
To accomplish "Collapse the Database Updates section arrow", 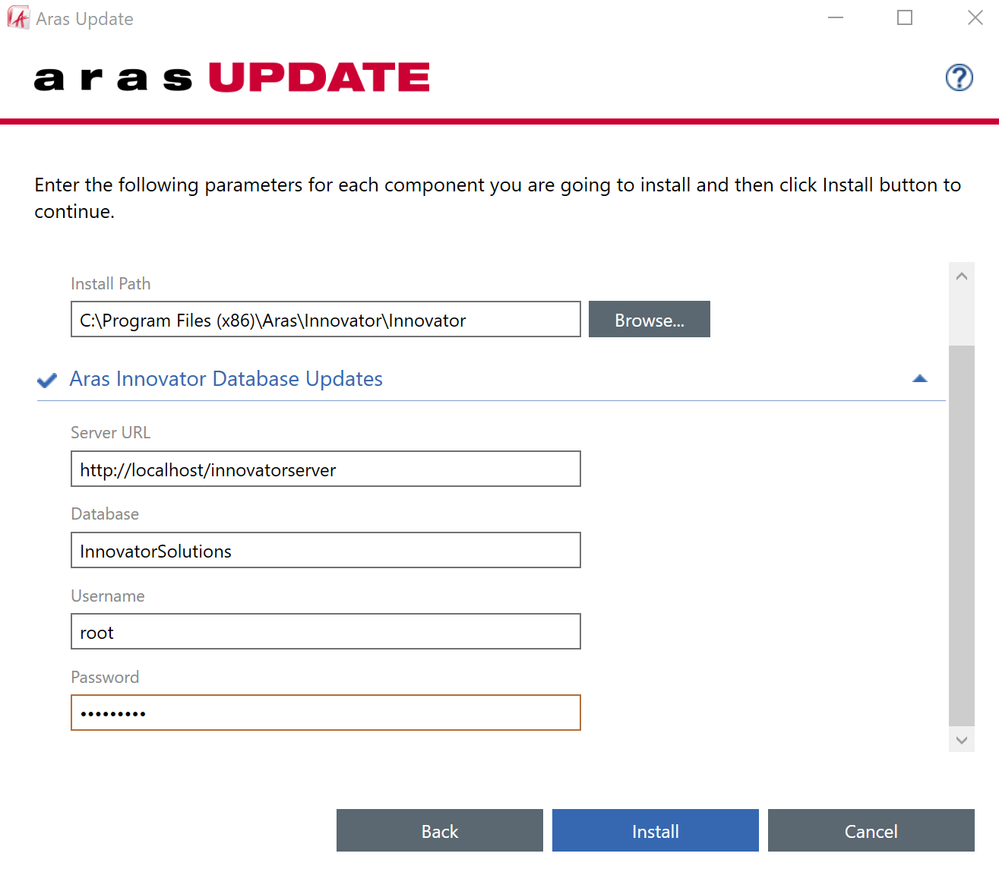I will tap(920, 379).
